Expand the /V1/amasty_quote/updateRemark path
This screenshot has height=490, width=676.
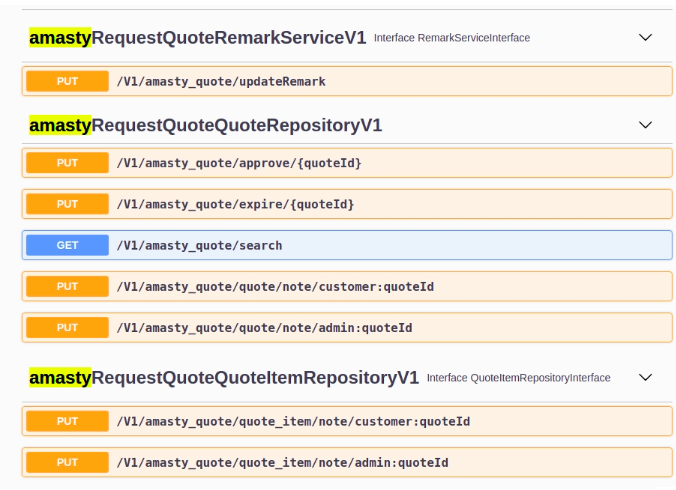point(221,81)
